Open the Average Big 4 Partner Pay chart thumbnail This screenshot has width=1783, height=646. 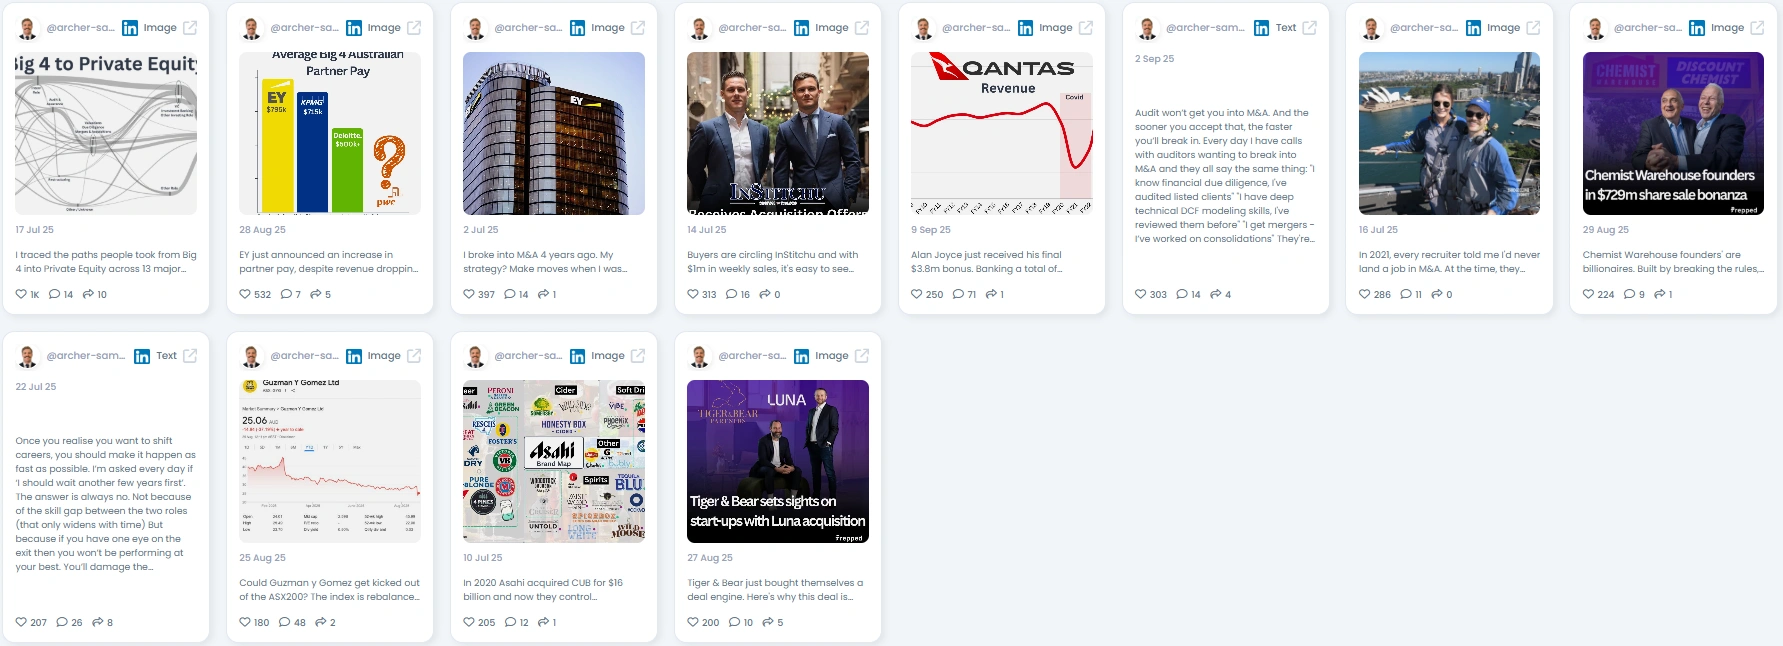click(x=330, y=133)
